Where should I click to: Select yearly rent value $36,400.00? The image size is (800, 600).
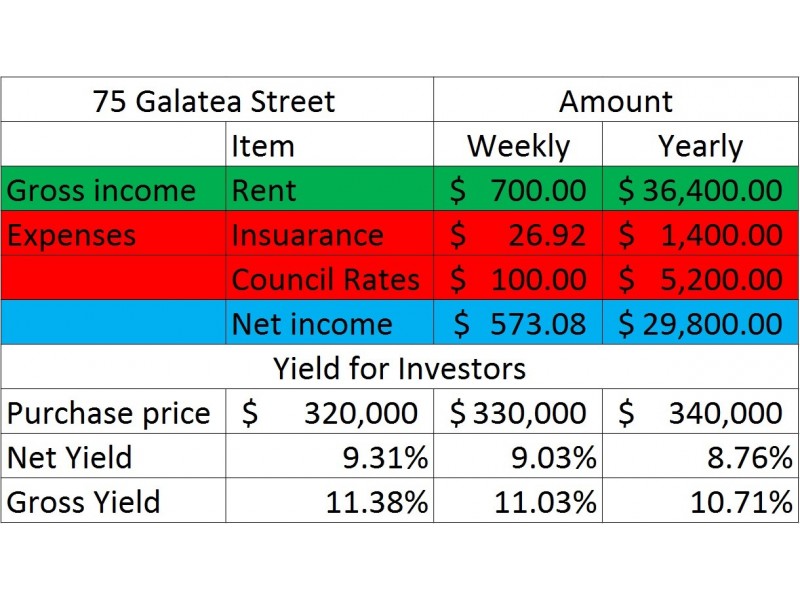pos(701,189)
